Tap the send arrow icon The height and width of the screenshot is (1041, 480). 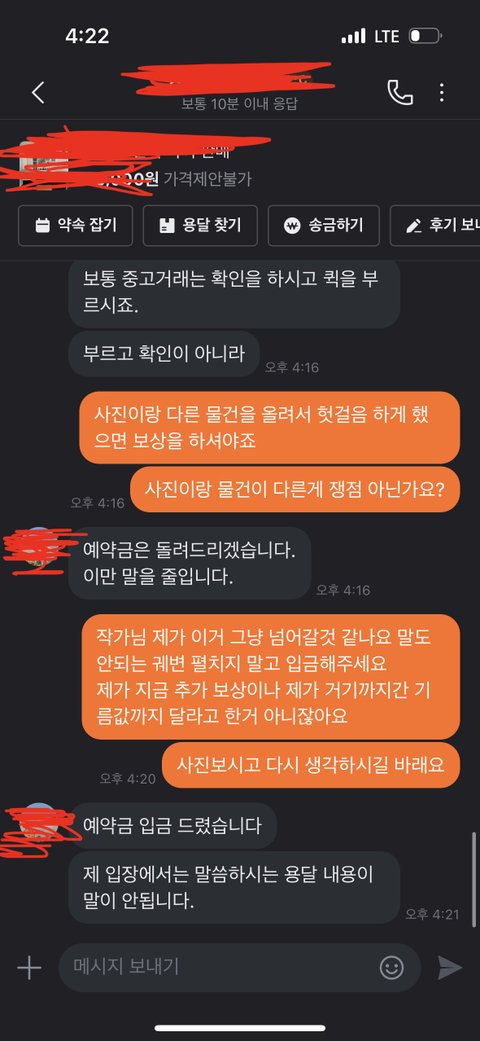(450, 968)
